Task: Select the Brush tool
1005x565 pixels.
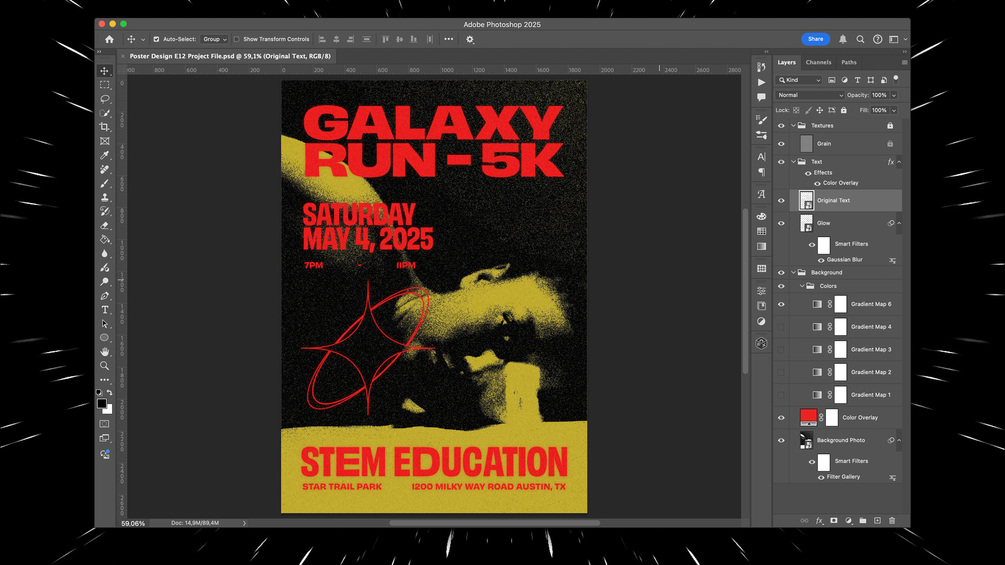Action: tap(104, 183)
